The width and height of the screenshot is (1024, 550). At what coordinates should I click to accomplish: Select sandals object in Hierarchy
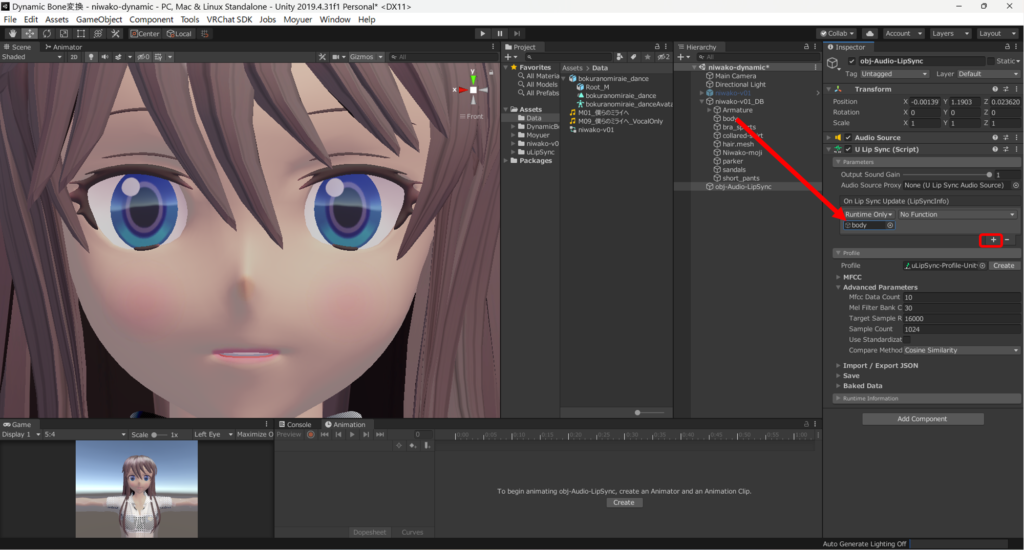click(733, 169)
